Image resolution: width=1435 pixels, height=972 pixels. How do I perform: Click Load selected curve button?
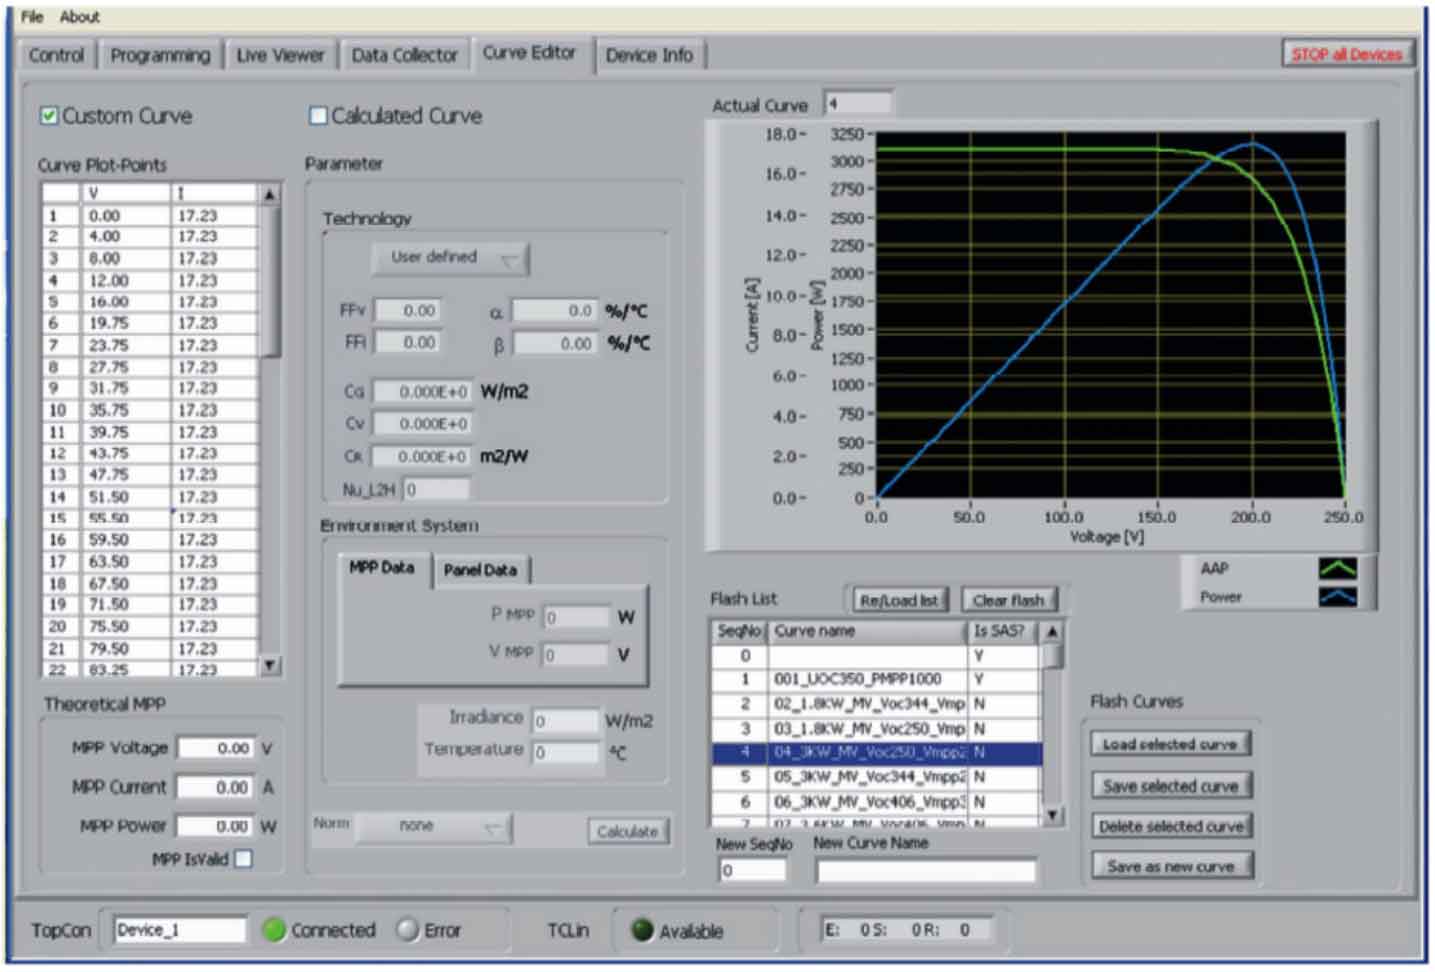click(x=1170, y=744)
